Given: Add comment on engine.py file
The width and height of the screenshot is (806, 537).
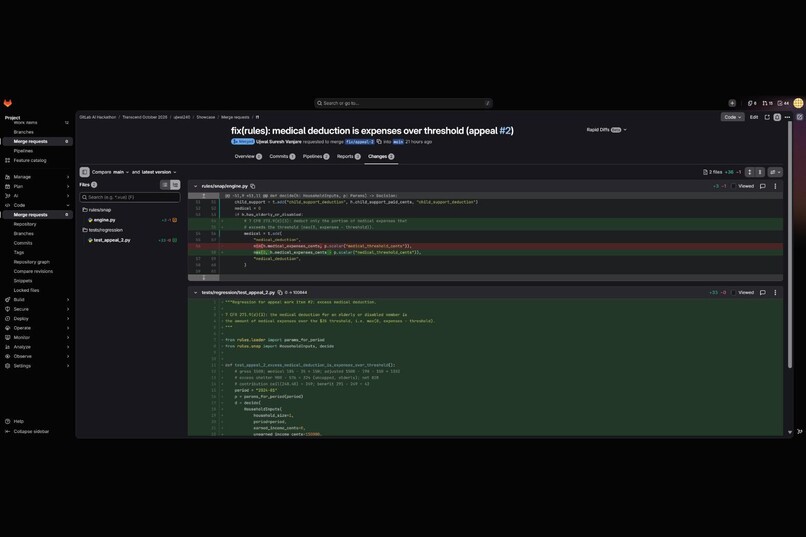Looking at the screenshot, I should tap(762, 186).
